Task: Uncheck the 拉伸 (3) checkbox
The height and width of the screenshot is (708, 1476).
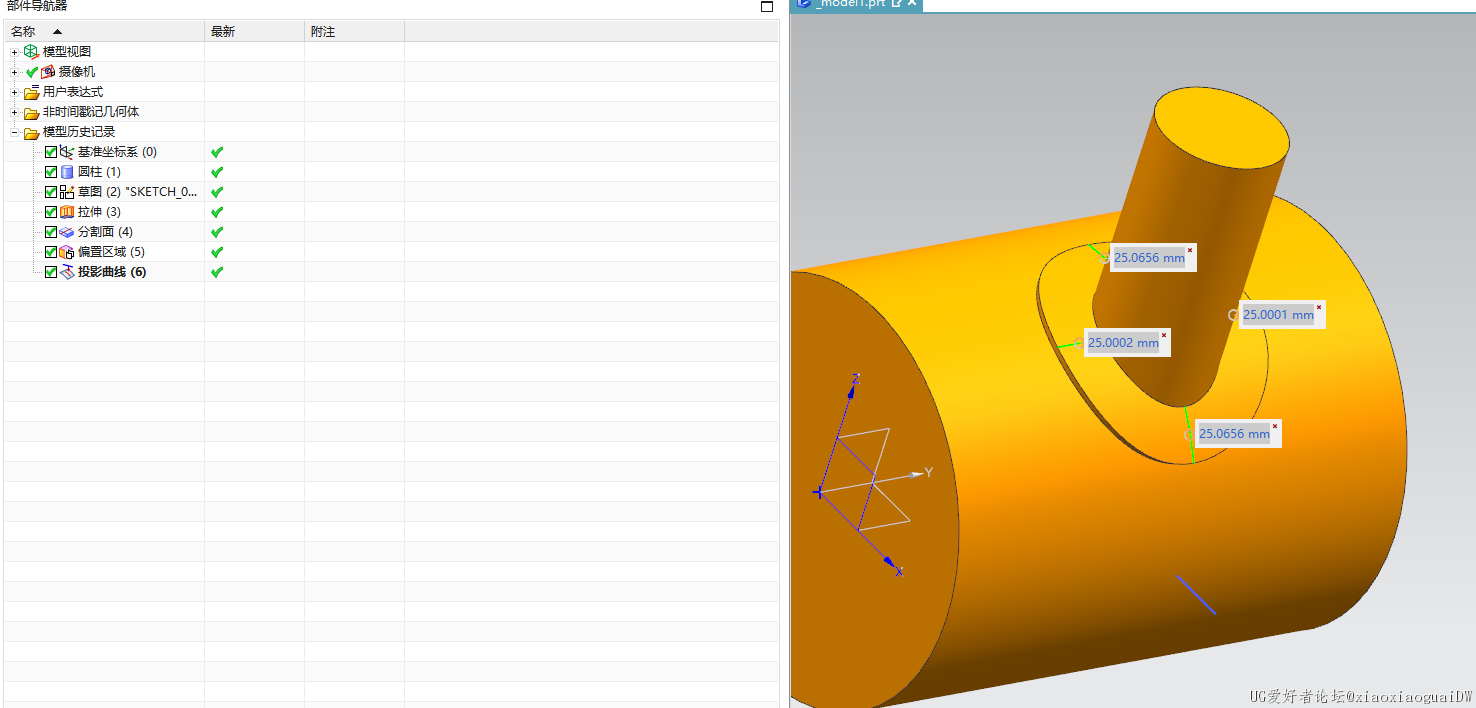Action: pos(51,212)
